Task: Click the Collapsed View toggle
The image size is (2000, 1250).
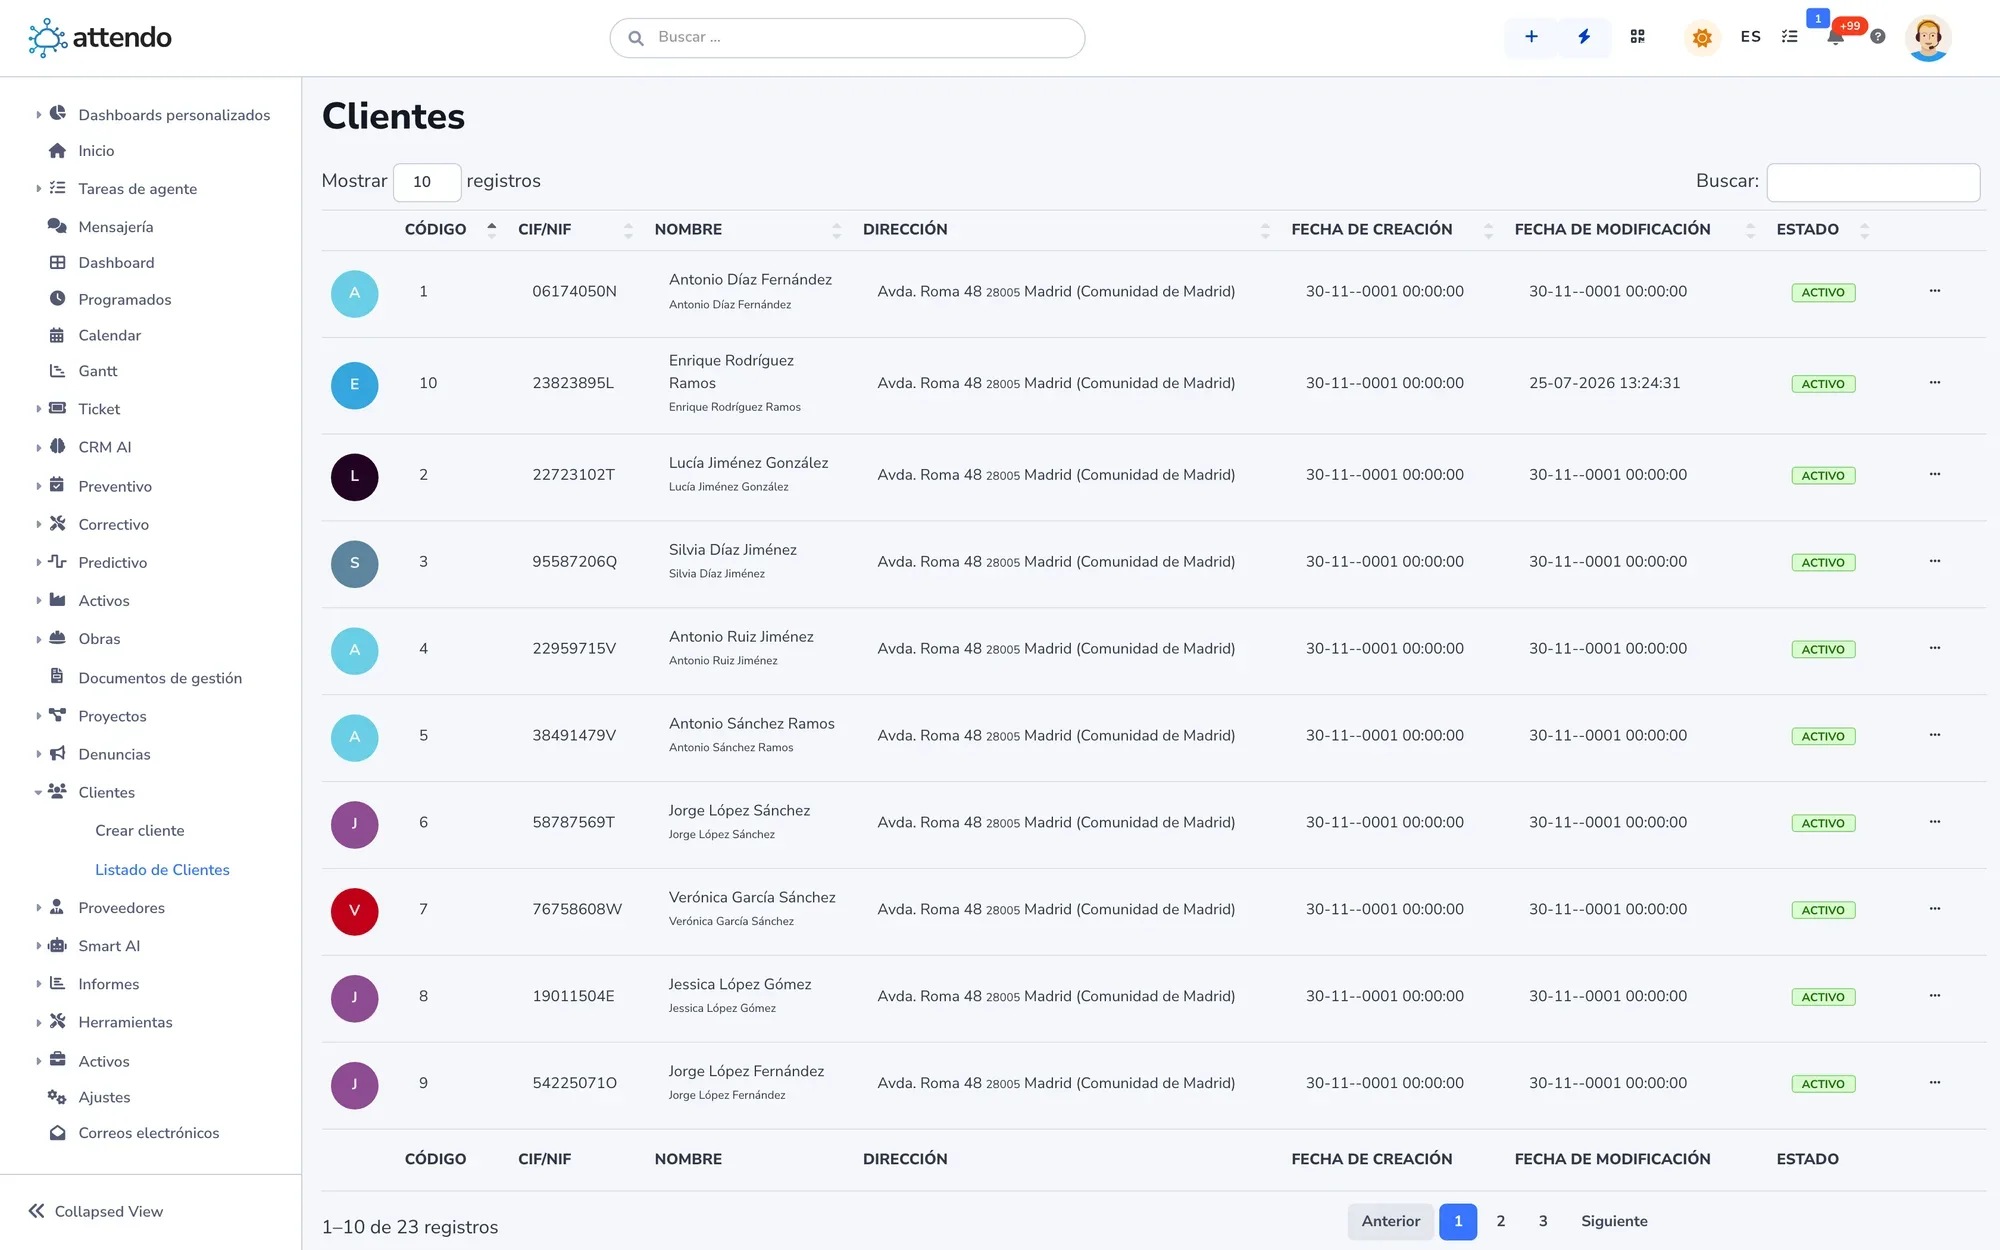Action: (x=96, y=1212)
